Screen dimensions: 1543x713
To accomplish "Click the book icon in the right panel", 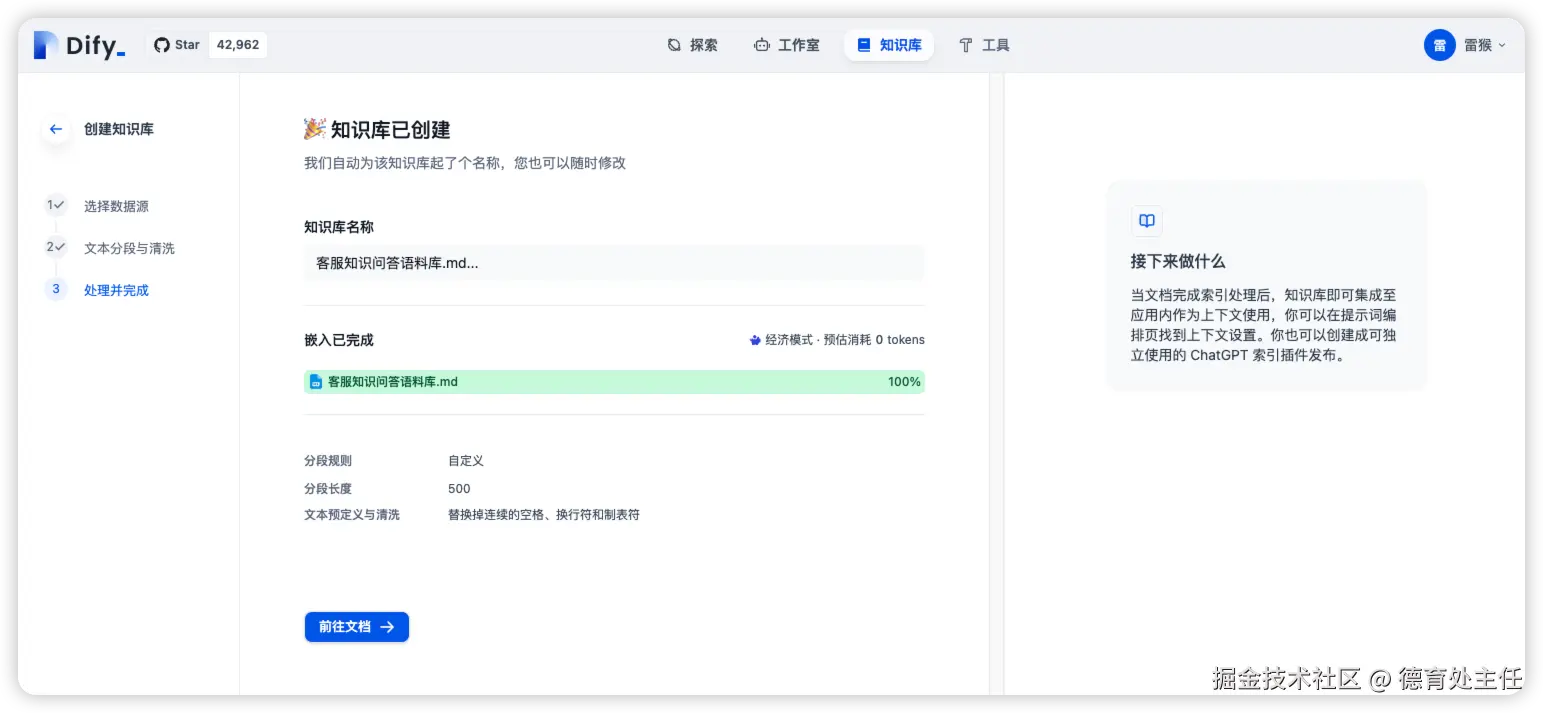I will click(1146, 221).
